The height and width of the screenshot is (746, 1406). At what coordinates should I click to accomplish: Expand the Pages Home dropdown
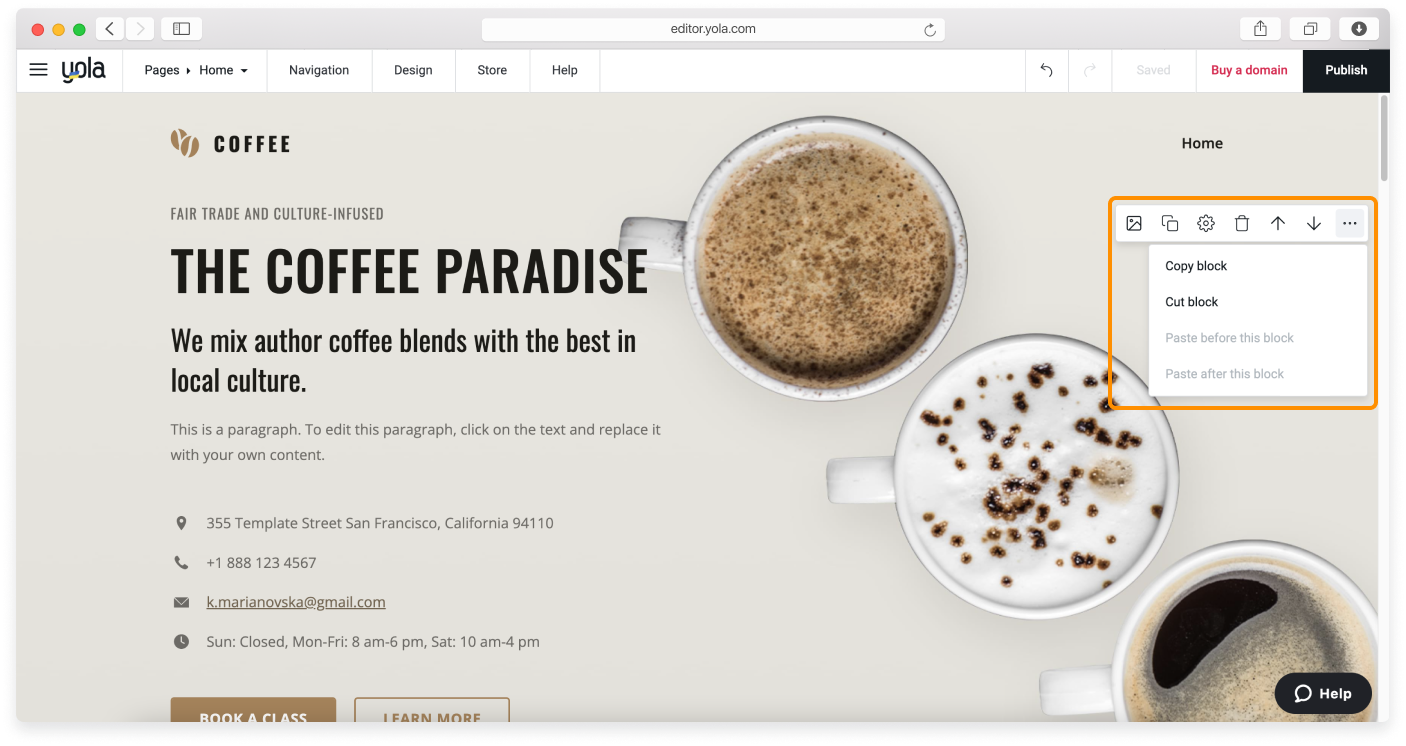(x=196, y=70)
